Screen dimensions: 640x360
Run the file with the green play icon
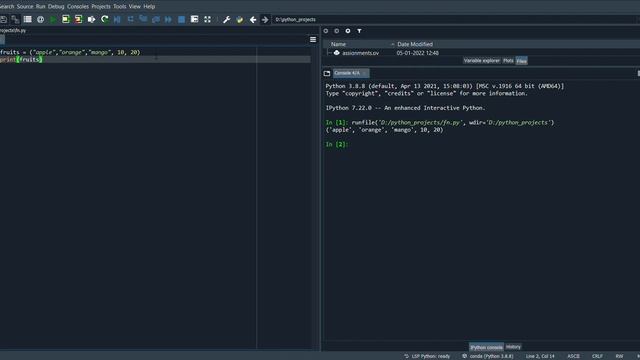click(53, 19)
